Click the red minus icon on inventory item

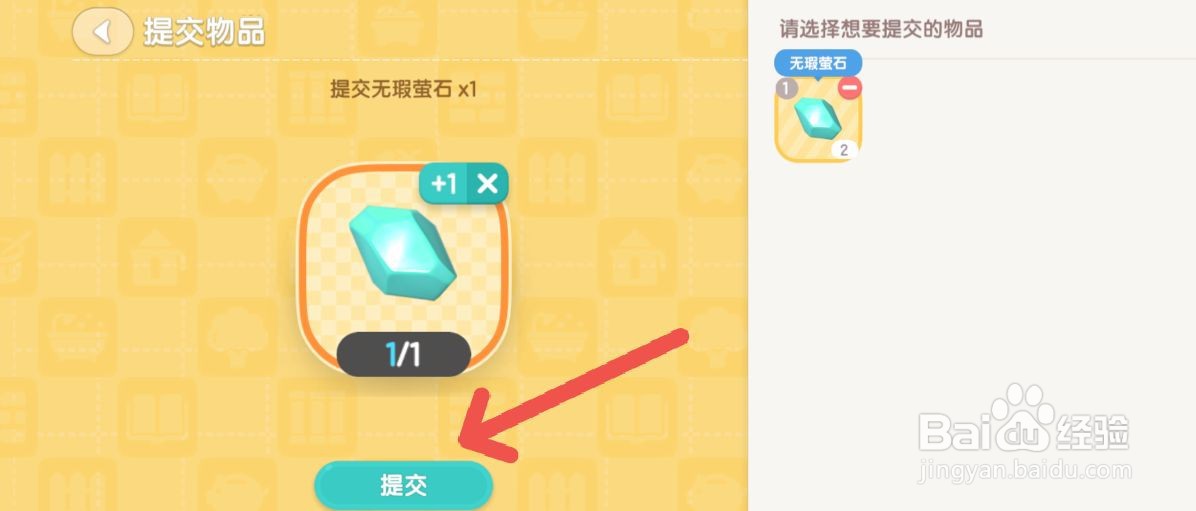coord(850,88)
